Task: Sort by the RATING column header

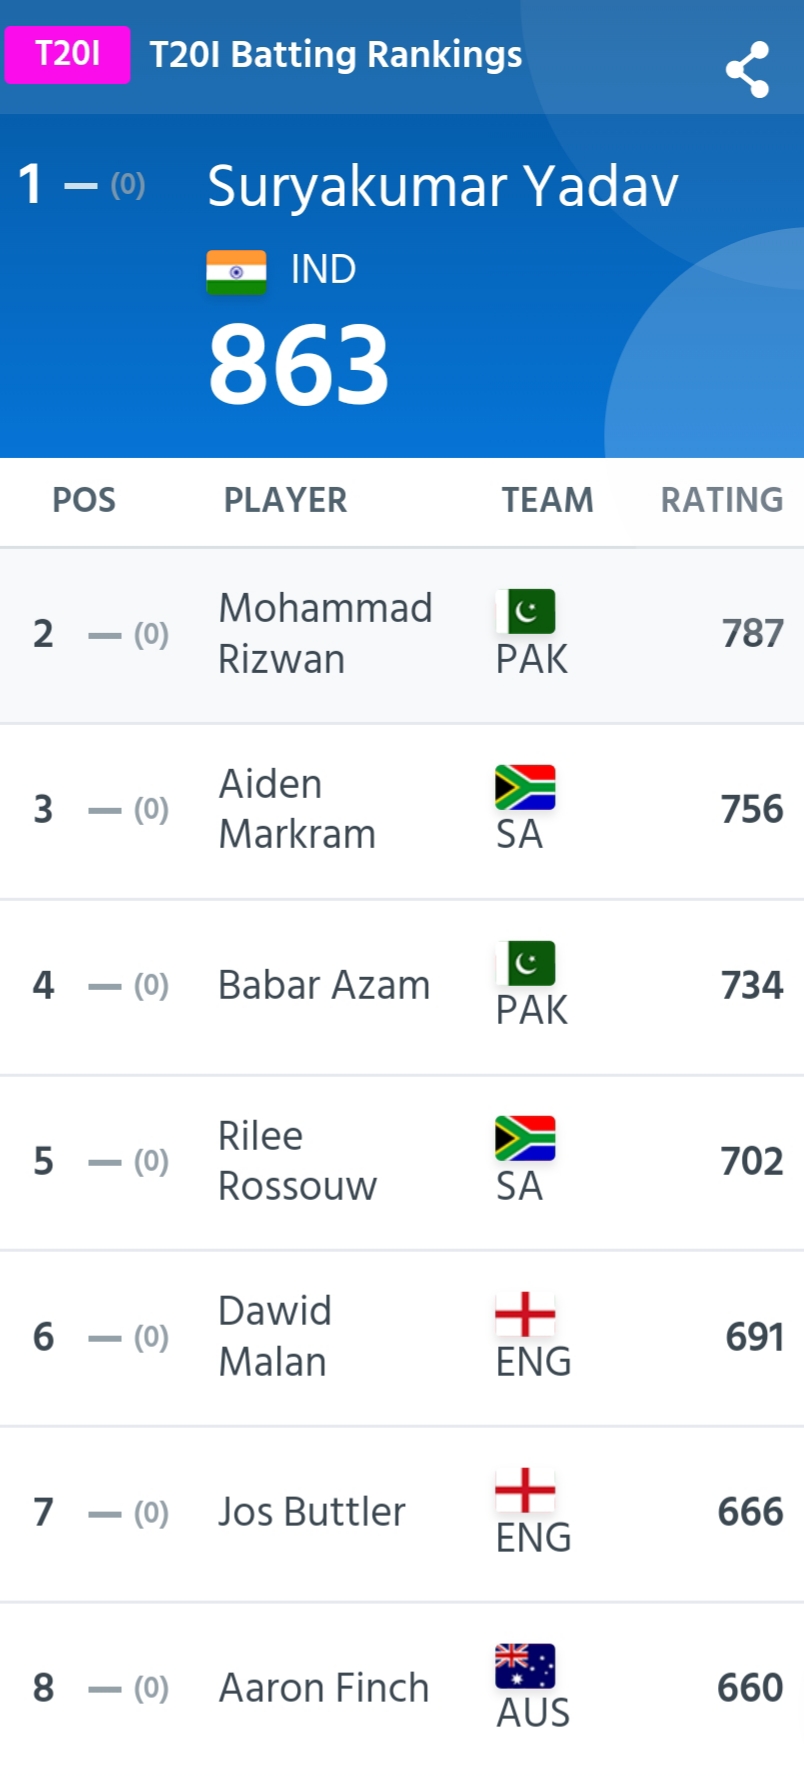Action: point(722,500)
